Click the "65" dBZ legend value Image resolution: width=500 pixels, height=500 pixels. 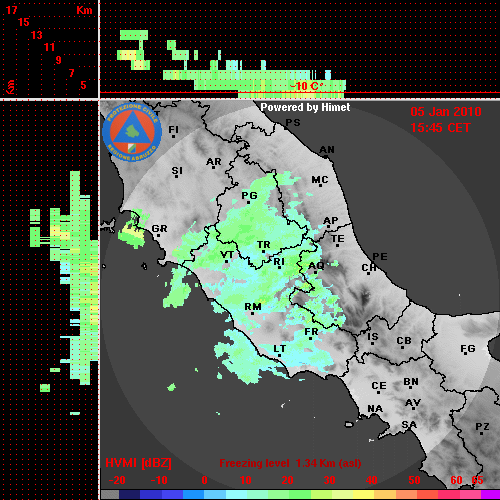point(477,480)
